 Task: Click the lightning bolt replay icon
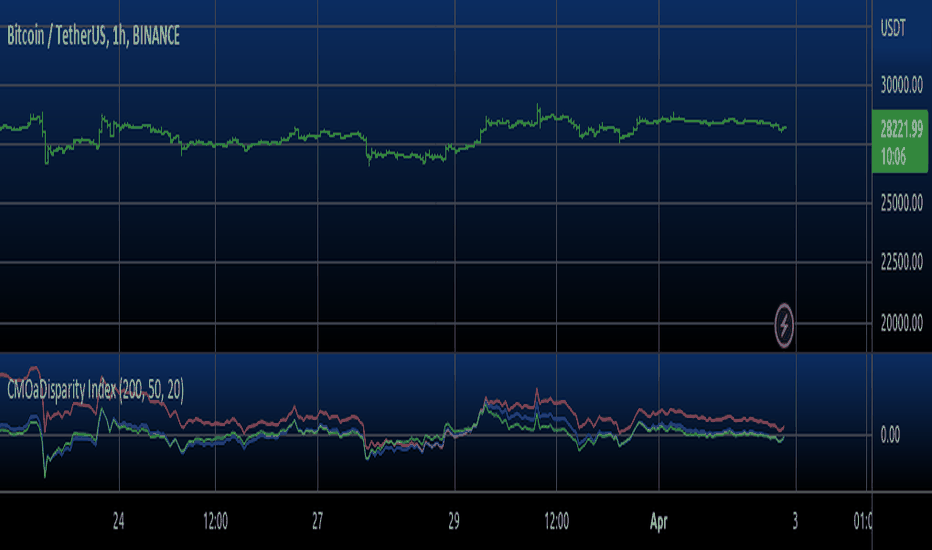(x=784, y=326)
